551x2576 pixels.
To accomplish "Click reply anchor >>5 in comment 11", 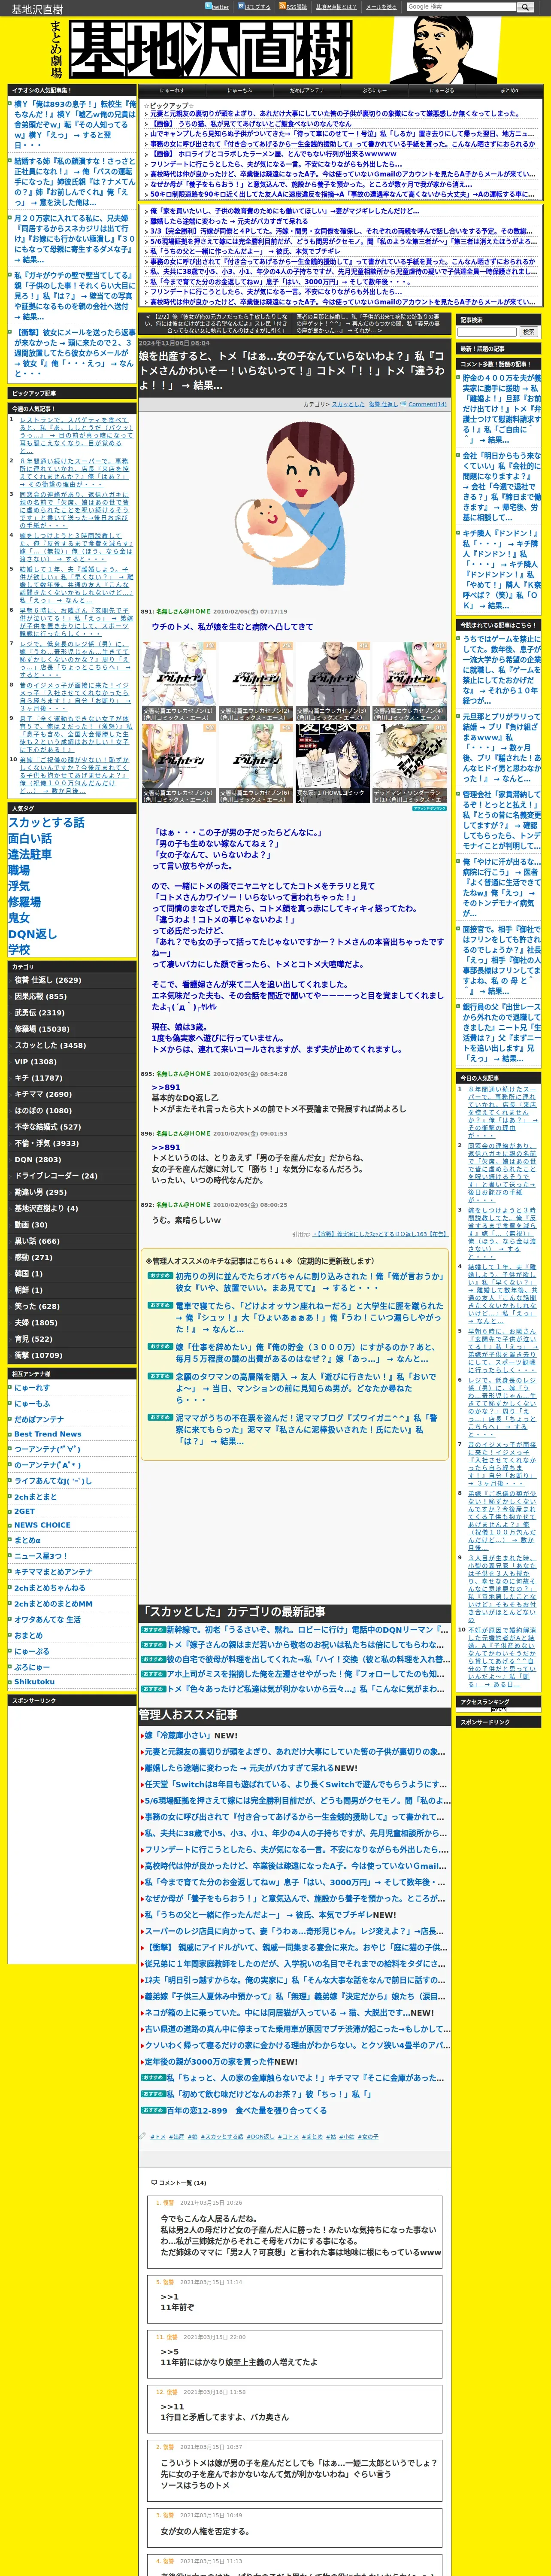I will [x=169, y=2351].
